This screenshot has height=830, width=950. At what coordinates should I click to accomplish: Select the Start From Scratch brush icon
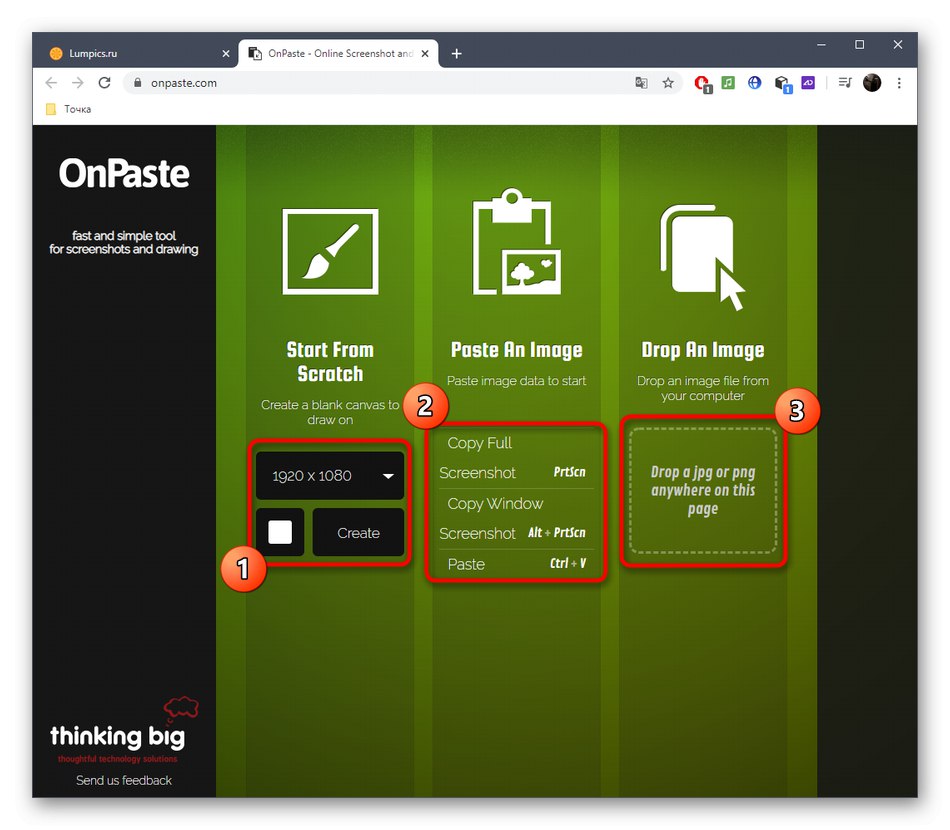coord(330,250)
